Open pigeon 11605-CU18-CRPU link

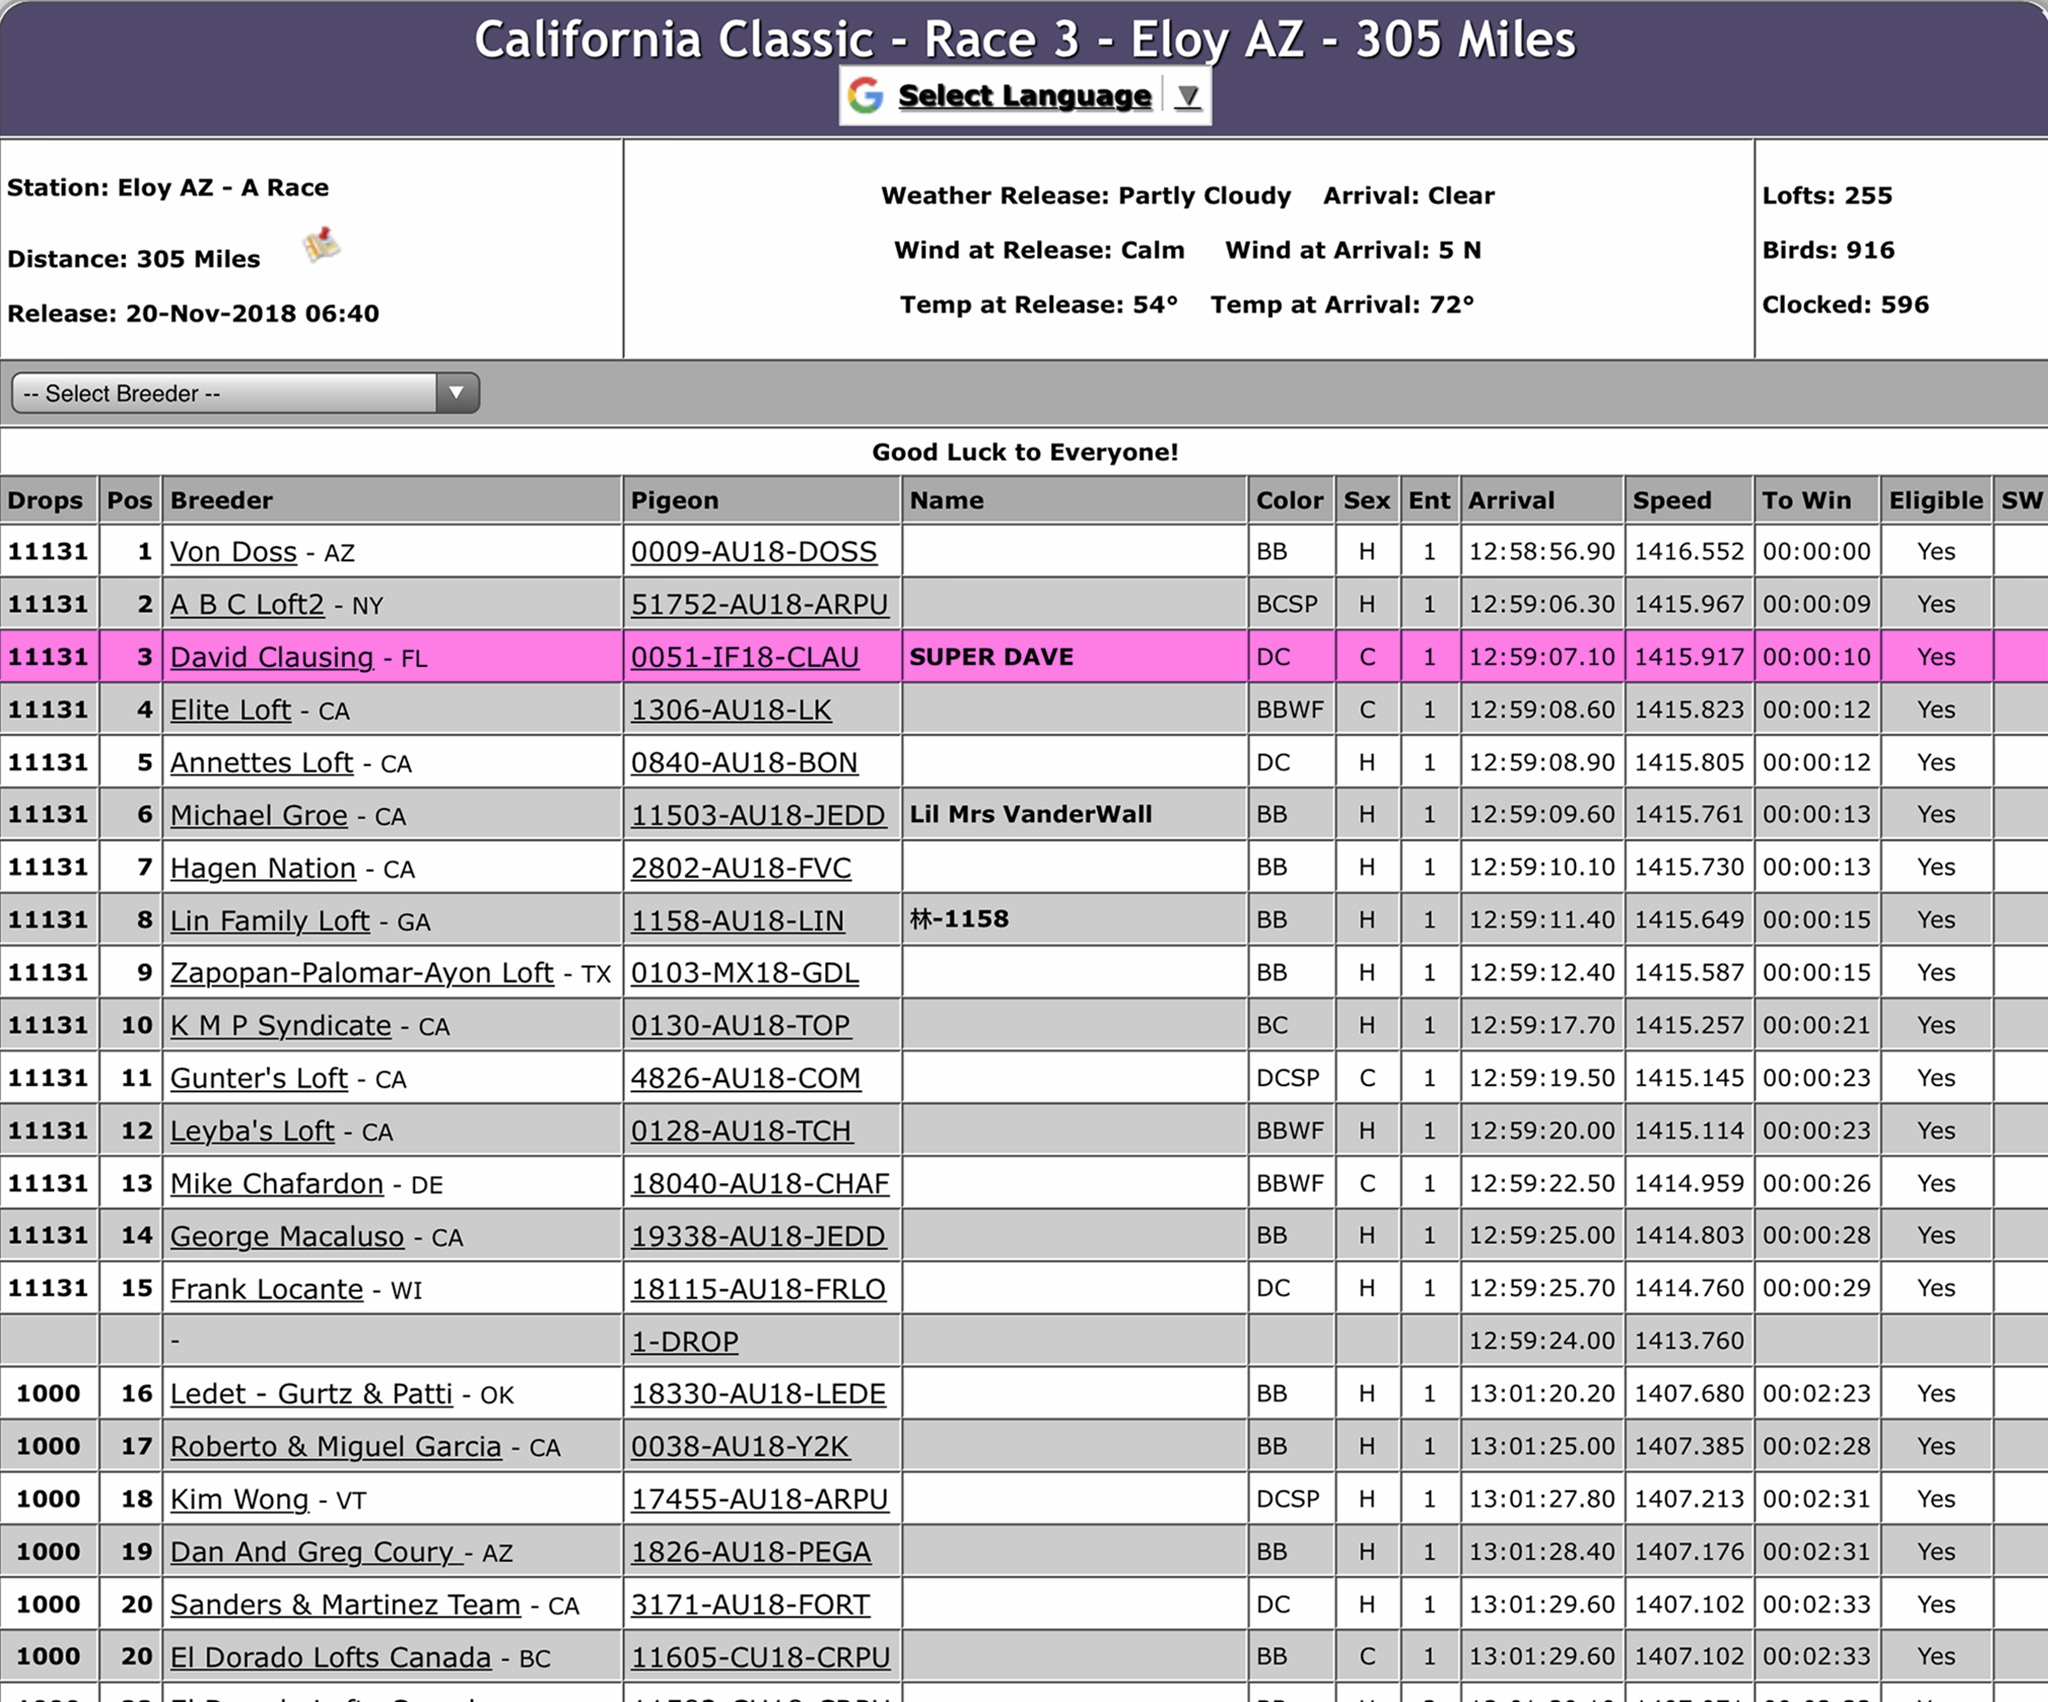(760, 1657)
